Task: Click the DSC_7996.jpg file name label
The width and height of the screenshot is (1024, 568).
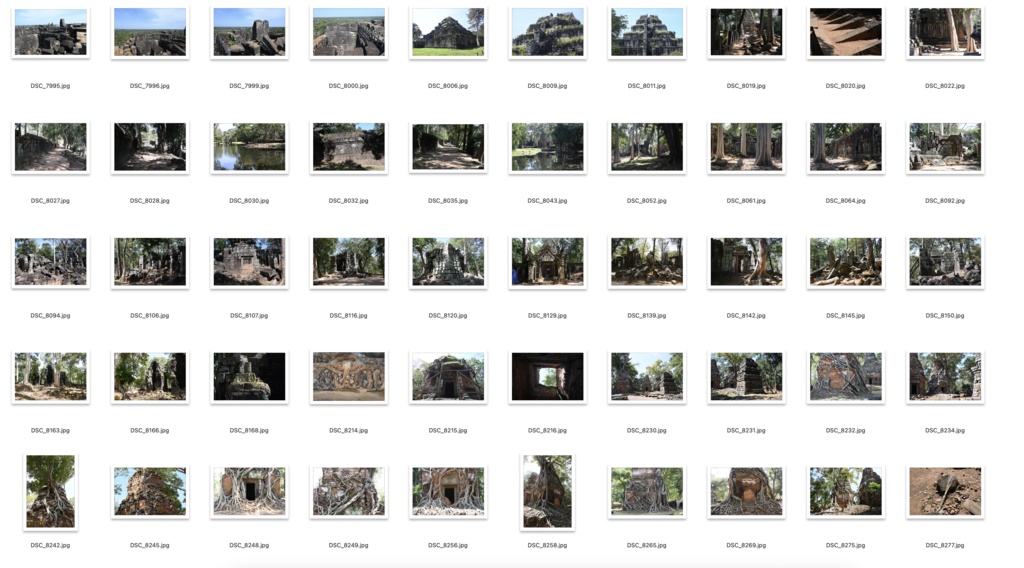Action: [150, 86]
